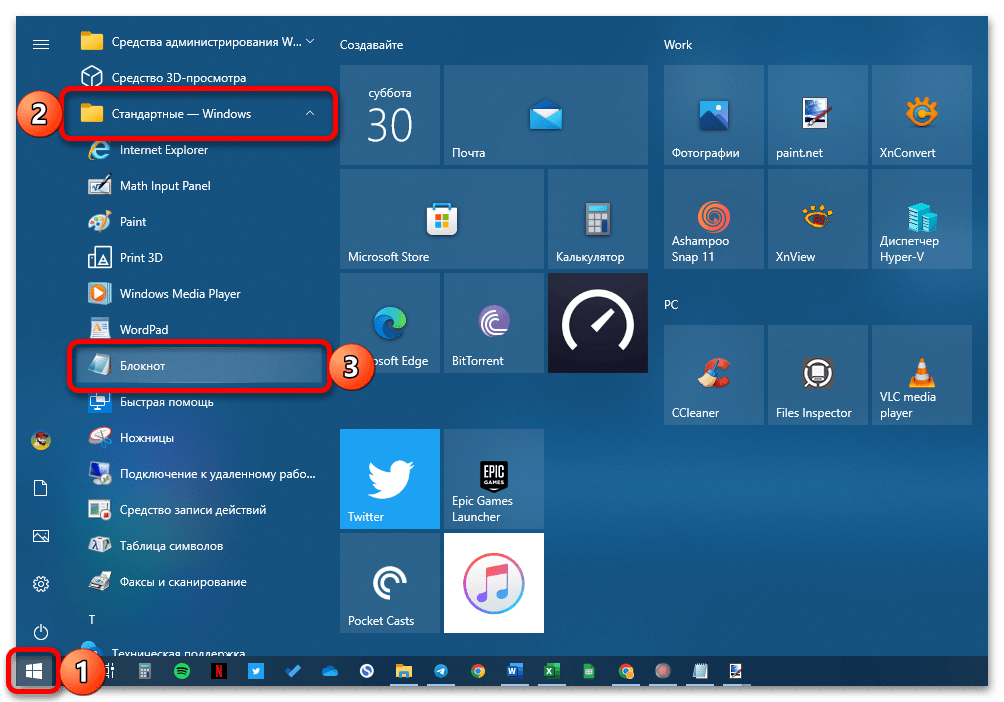Open the Калькулятор tile
Screen dimensions: 1004x702
pyautogui.click(x=598, y=219)
